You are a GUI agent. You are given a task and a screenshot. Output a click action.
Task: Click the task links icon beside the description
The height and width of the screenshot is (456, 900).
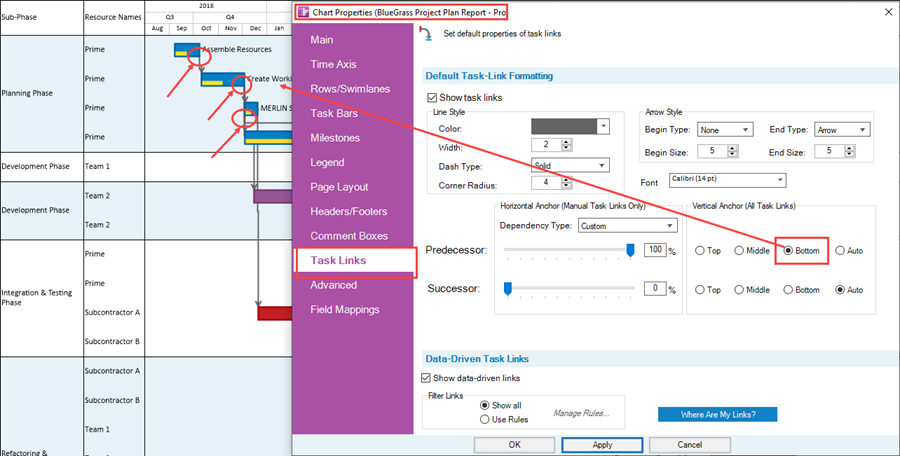[x=426, y=34]
